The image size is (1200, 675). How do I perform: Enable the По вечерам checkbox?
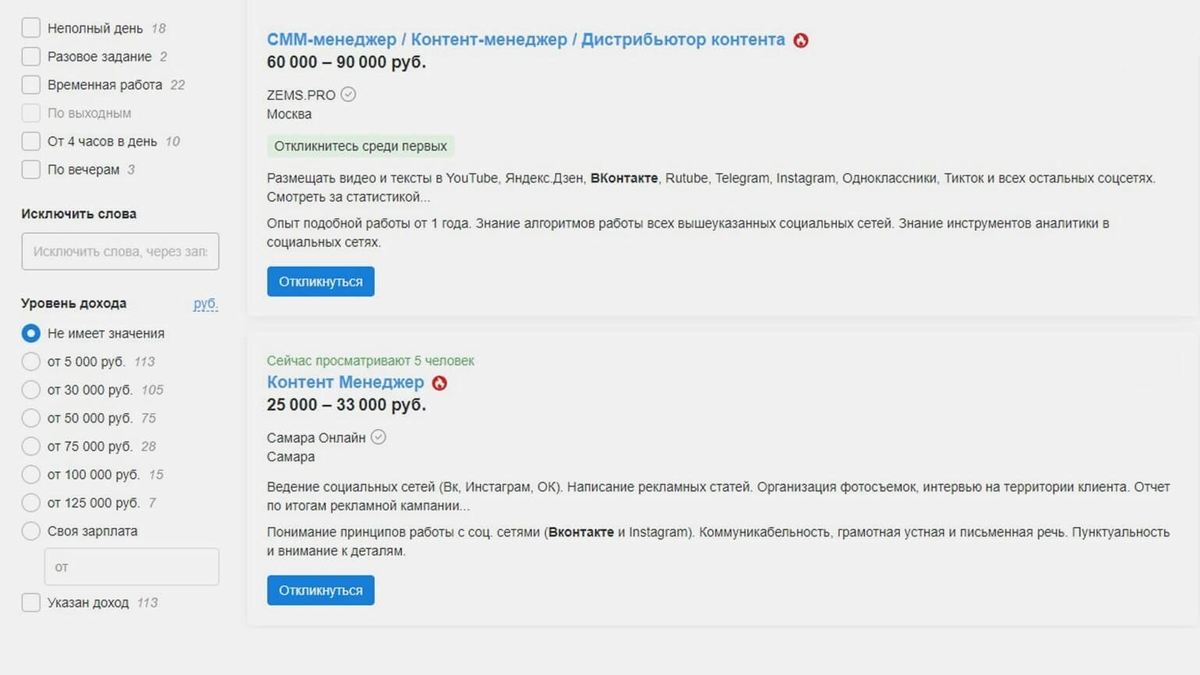point(28,169)
